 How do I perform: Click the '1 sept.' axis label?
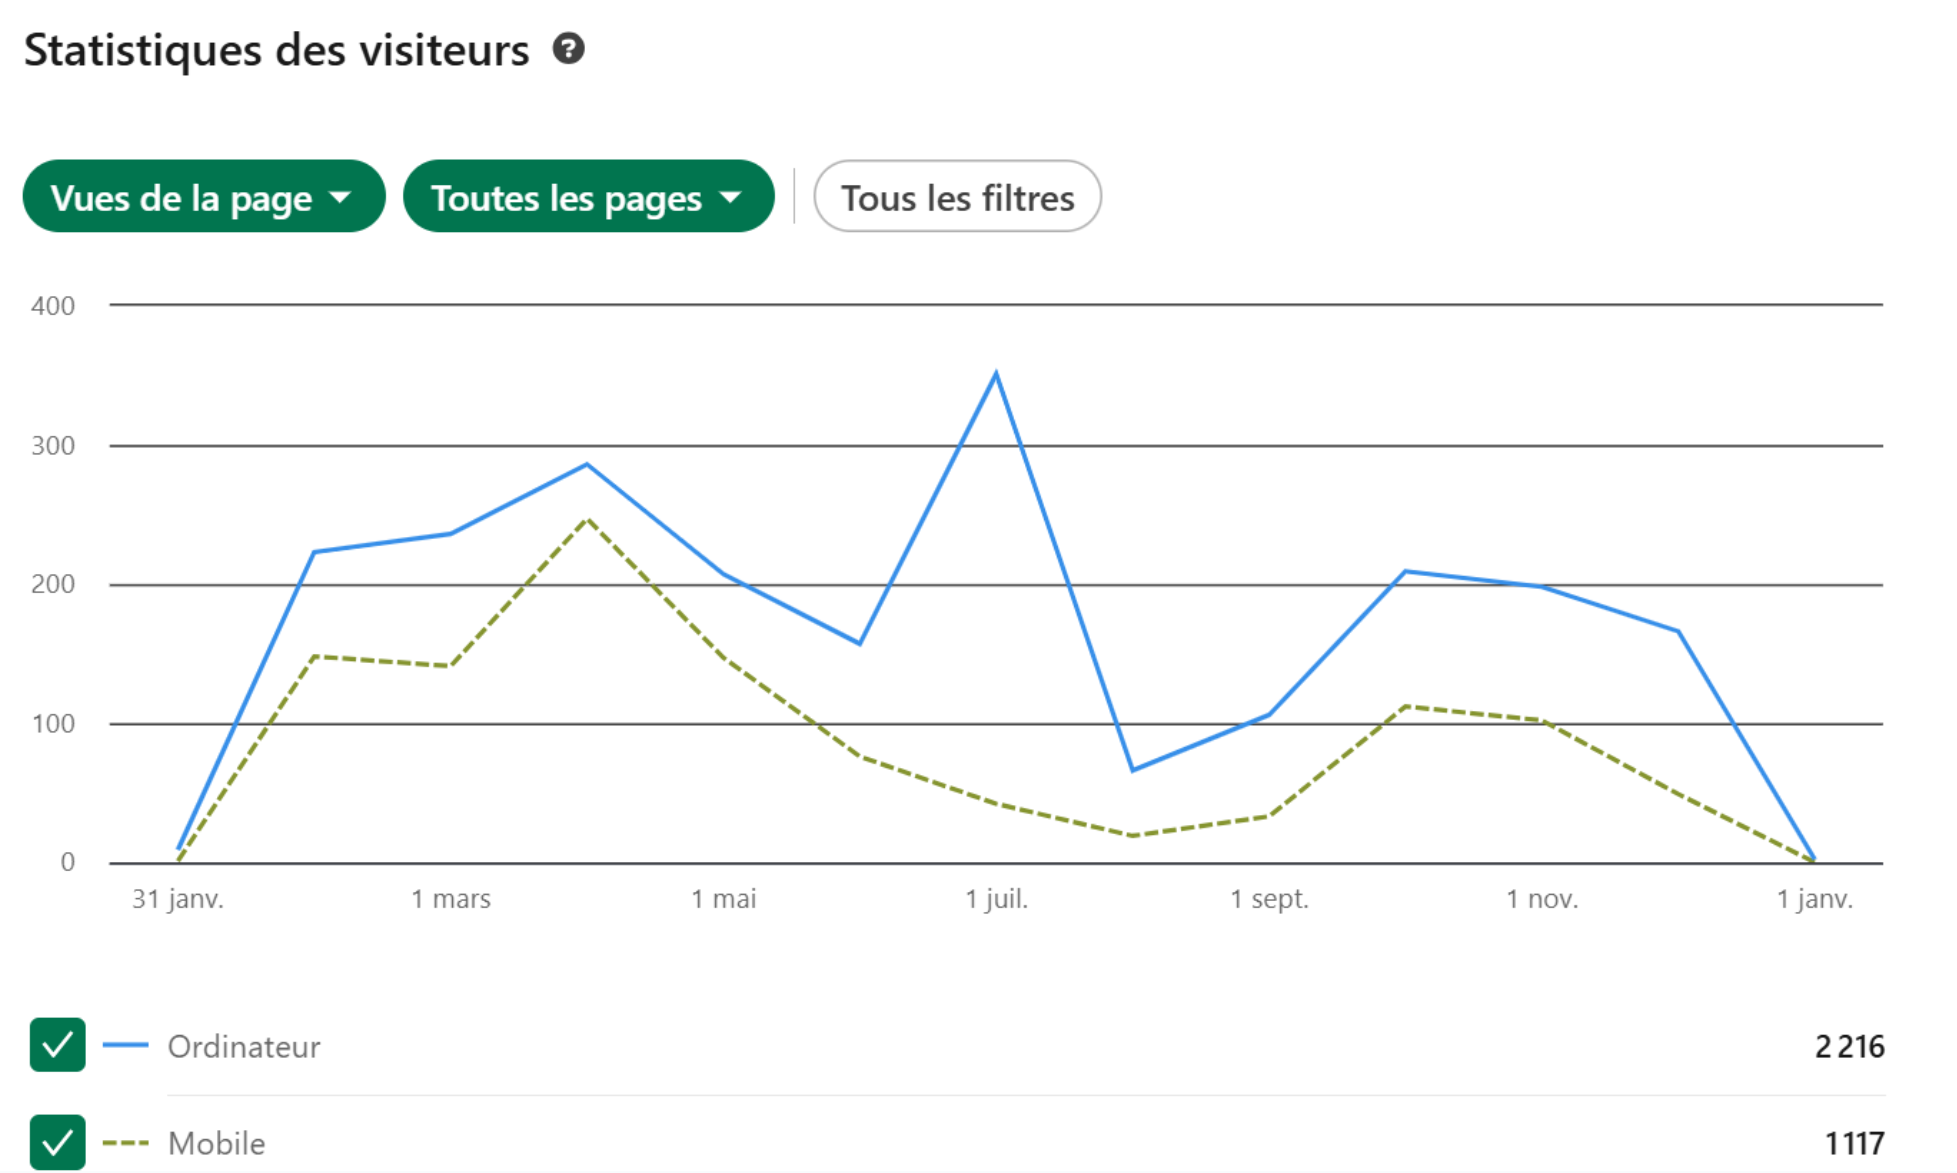click(x=1269, y=899)
